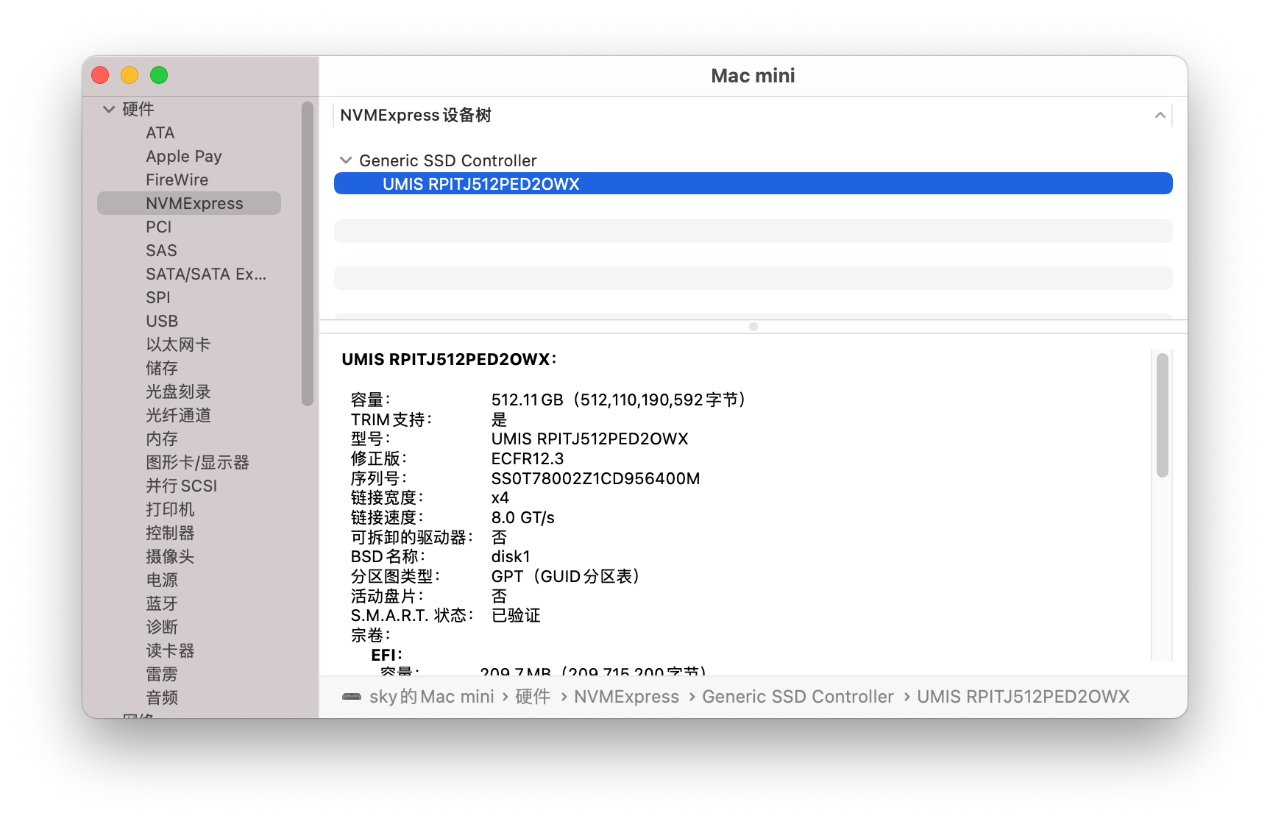The height and width of the screenshot is (827, 1270).
Task: Collapse the NVMExpress设备树 header chevron
Action: (1160, 115)
